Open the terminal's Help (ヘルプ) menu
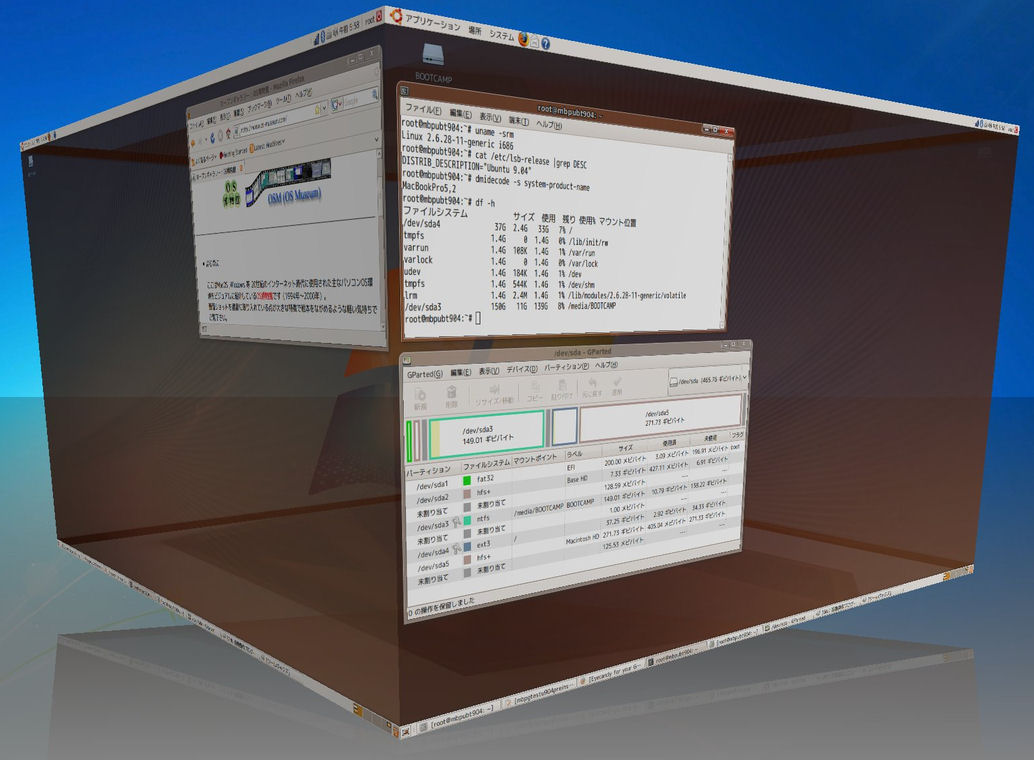1034x760 pixels. pyautogui.click(x=549, y=124)
